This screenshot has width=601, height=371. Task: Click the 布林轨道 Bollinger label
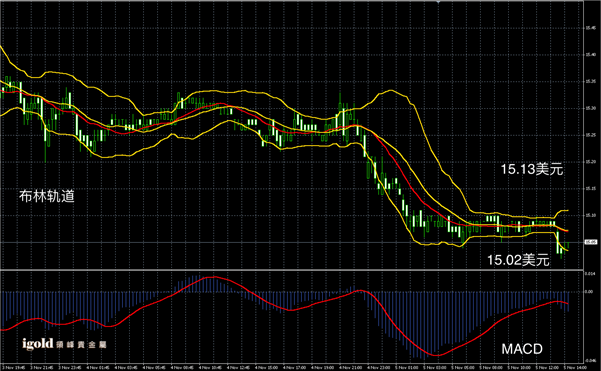47,196
